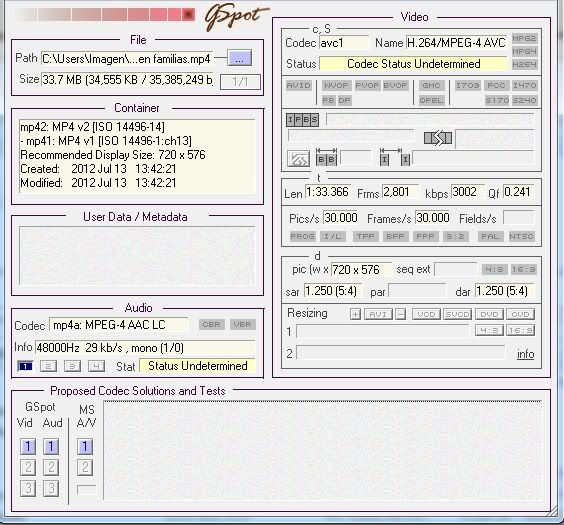
Task: Click the Codec Status Undetermined box
Action: coord(413,64)
